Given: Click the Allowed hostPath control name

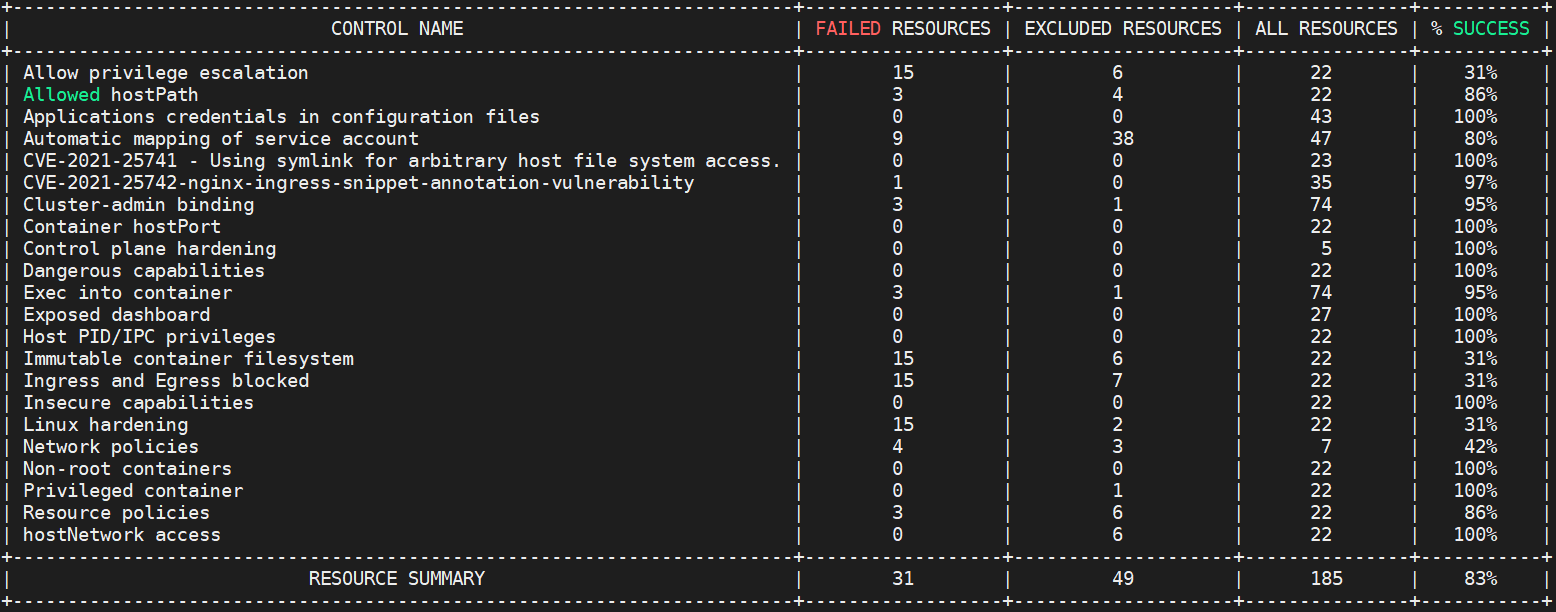Looking at the screenshot, I should tap(110, 95).
